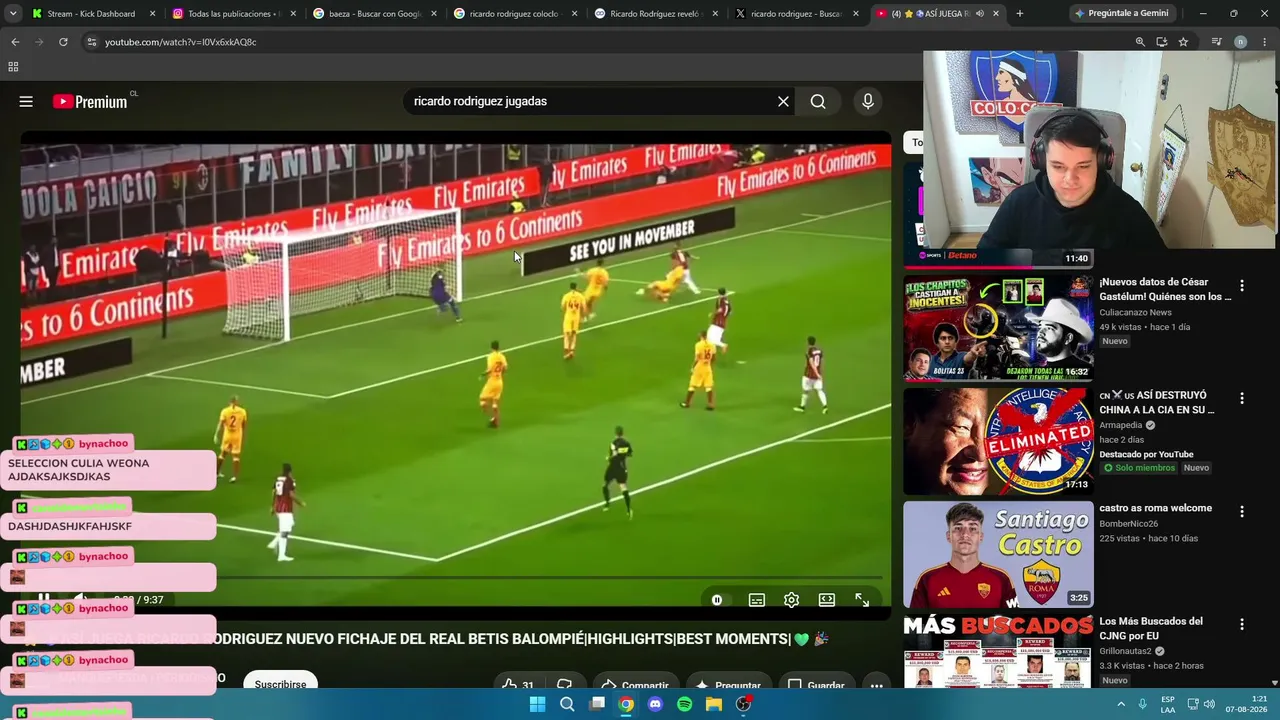
Task: Reload the current page
Action: point(63,42)
